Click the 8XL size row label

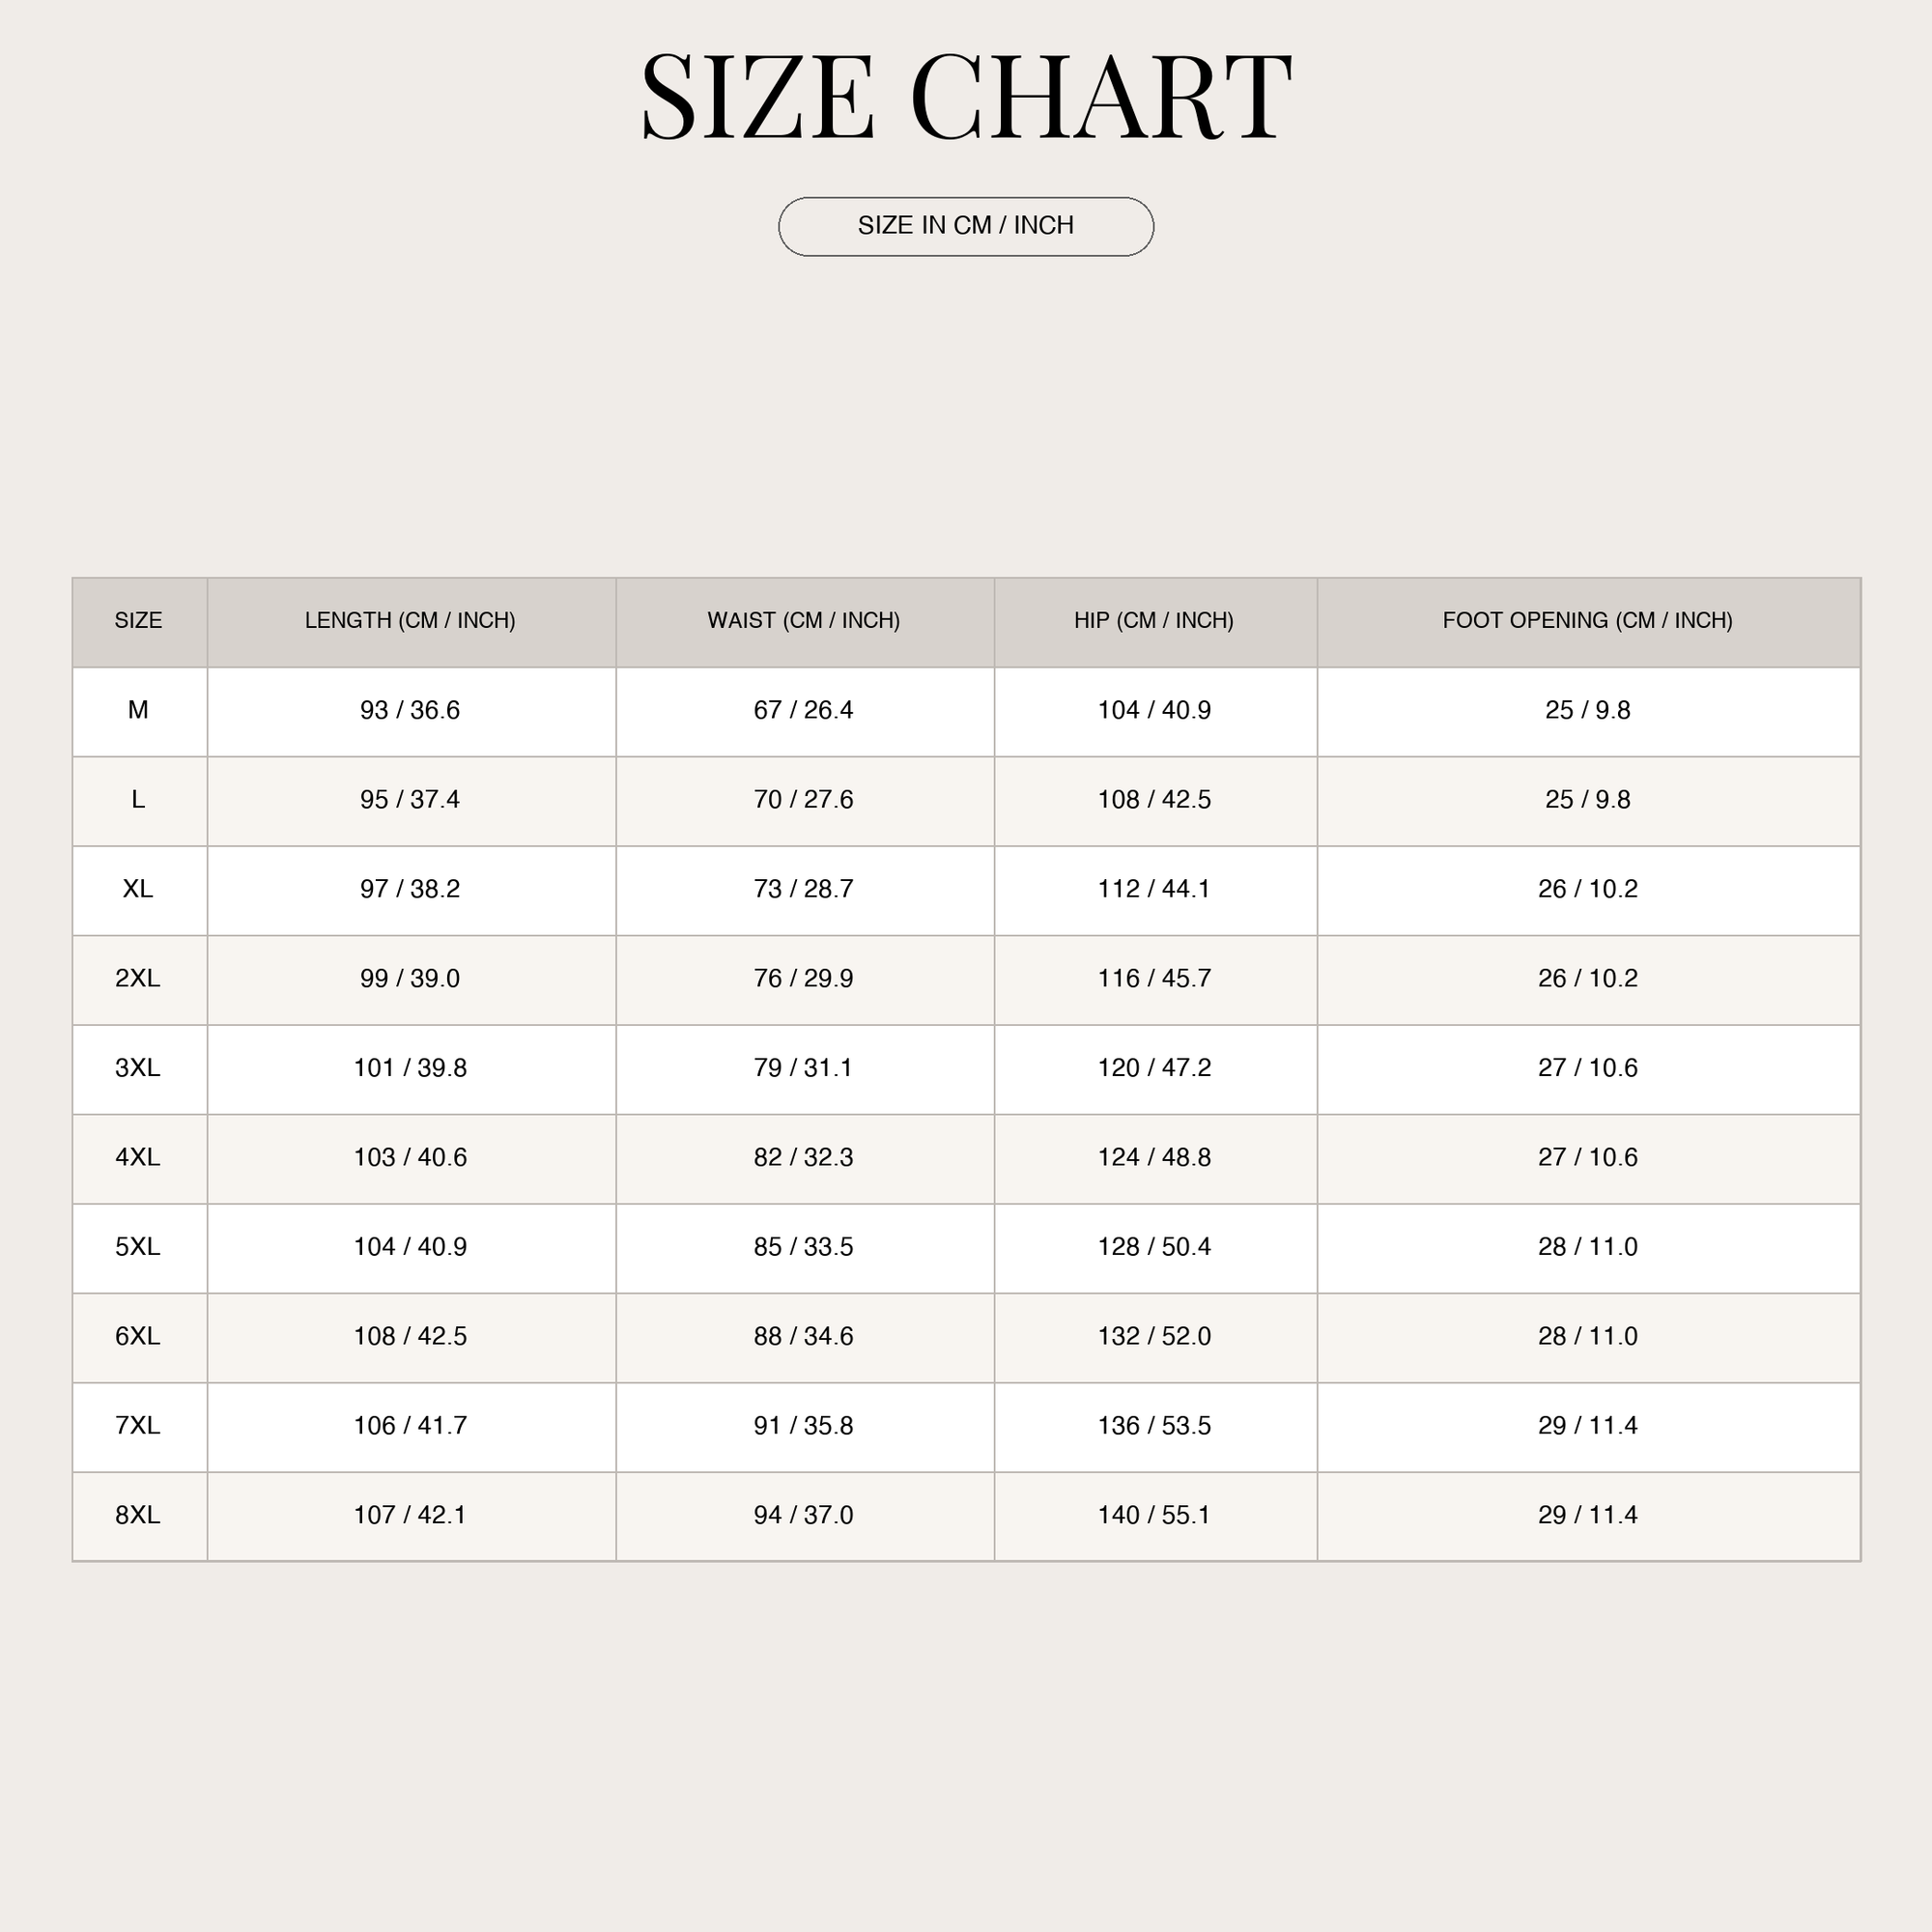(139, 1515)
